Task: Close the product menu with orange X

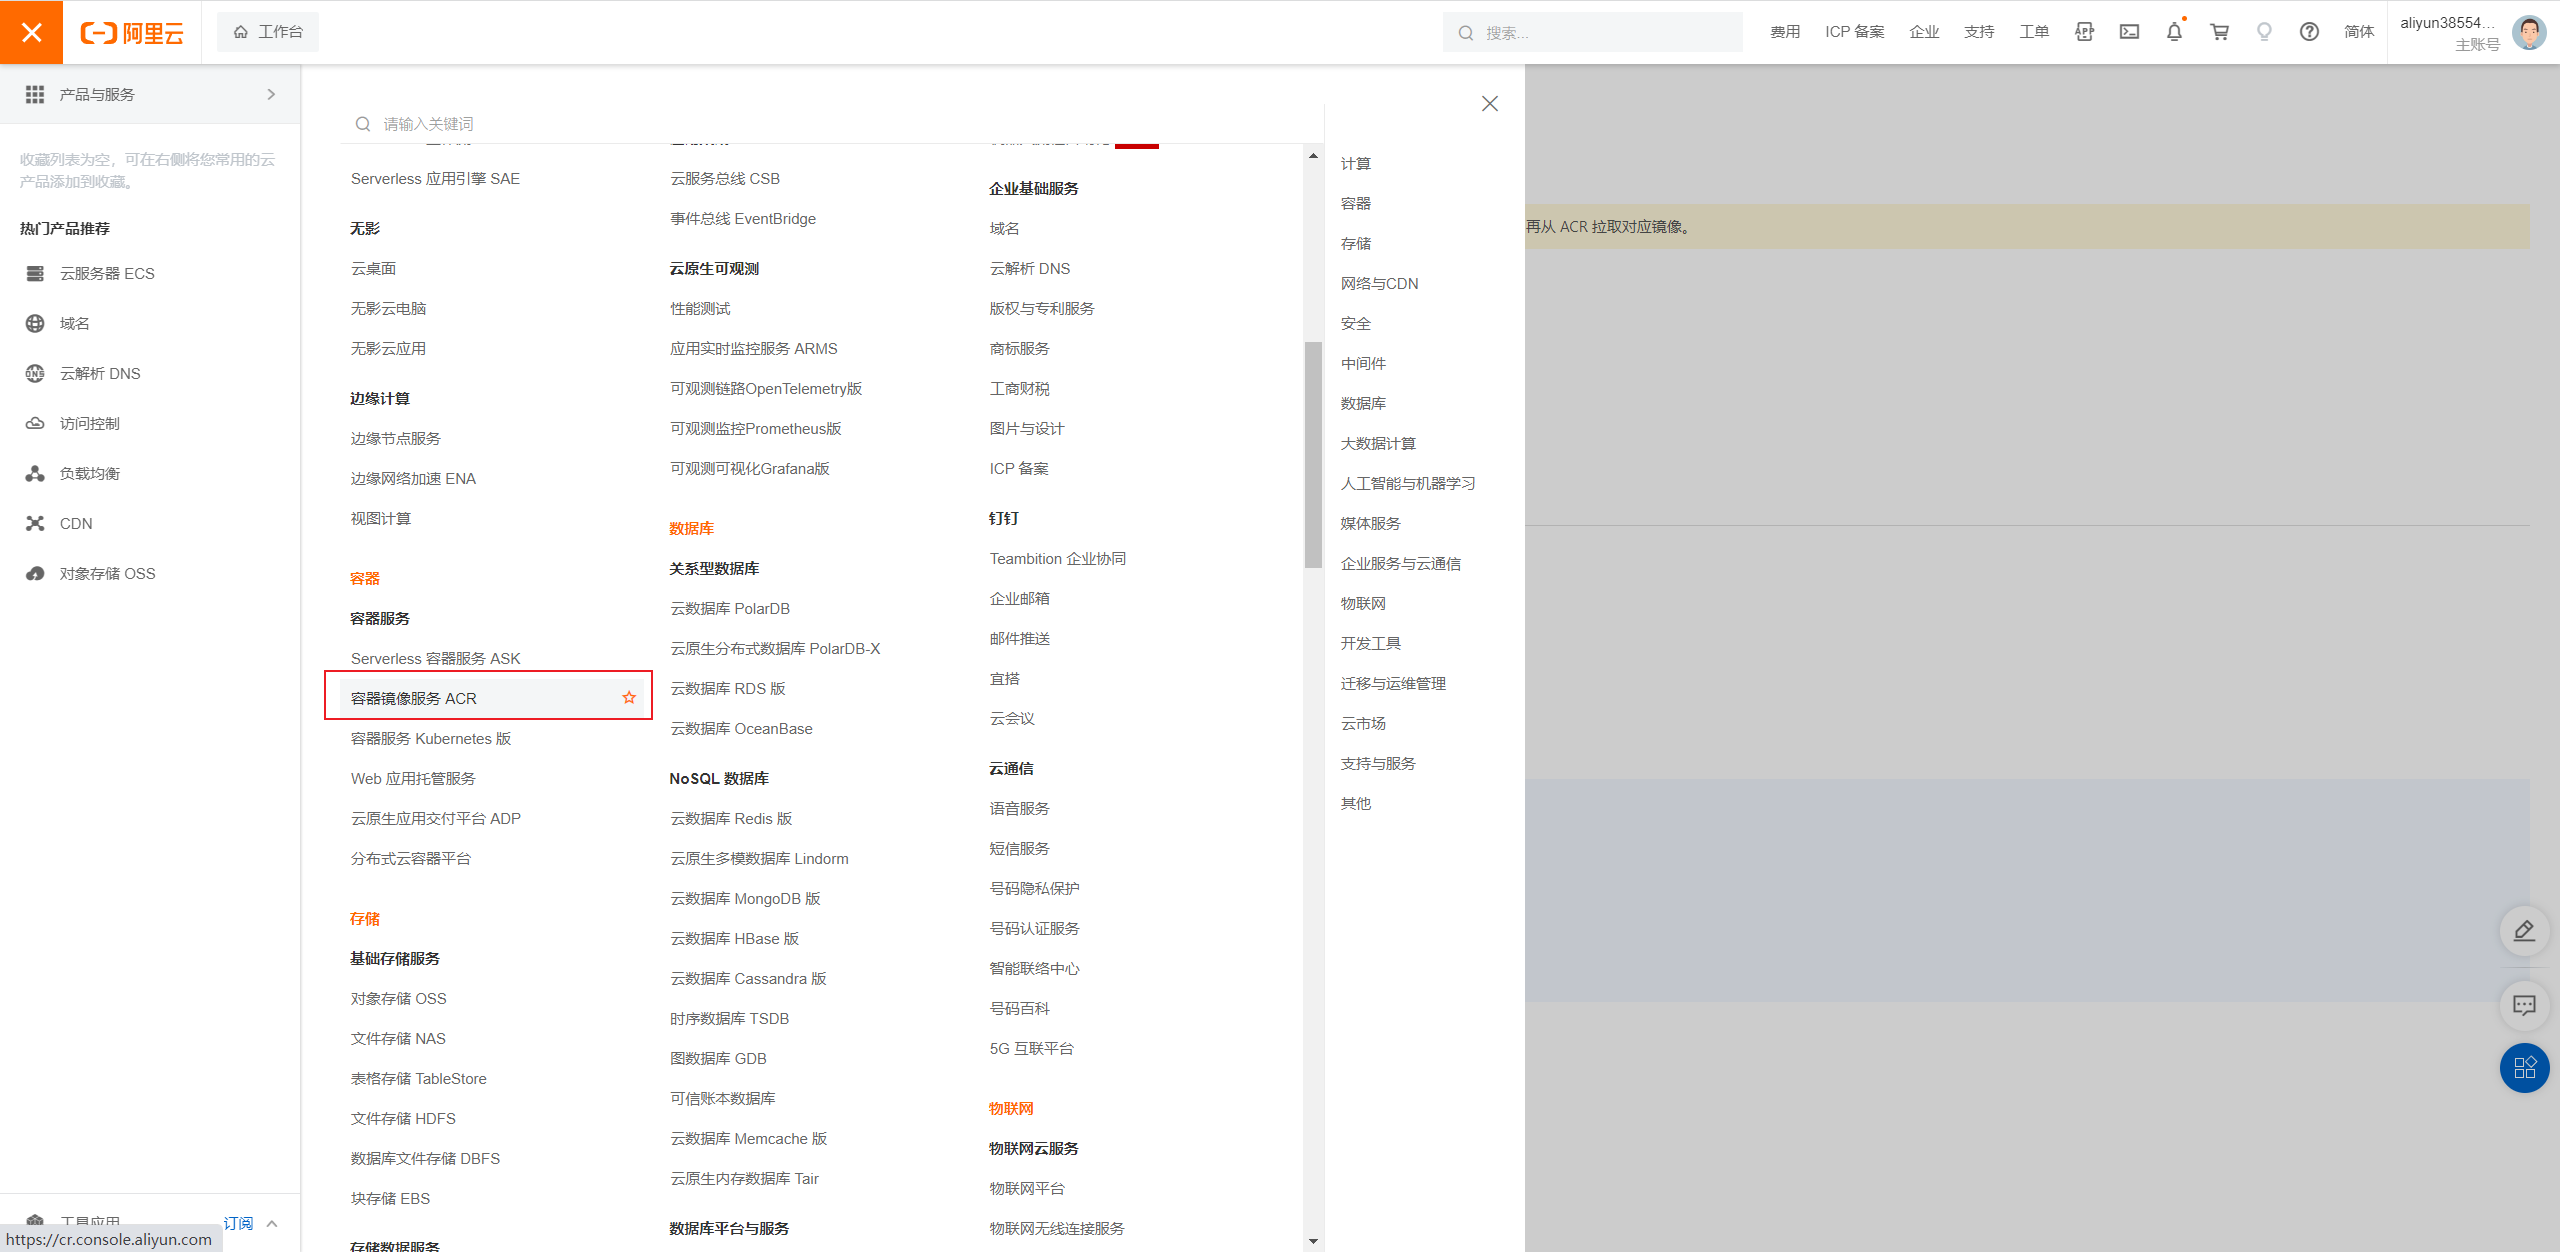Action: tap(31, 32)
